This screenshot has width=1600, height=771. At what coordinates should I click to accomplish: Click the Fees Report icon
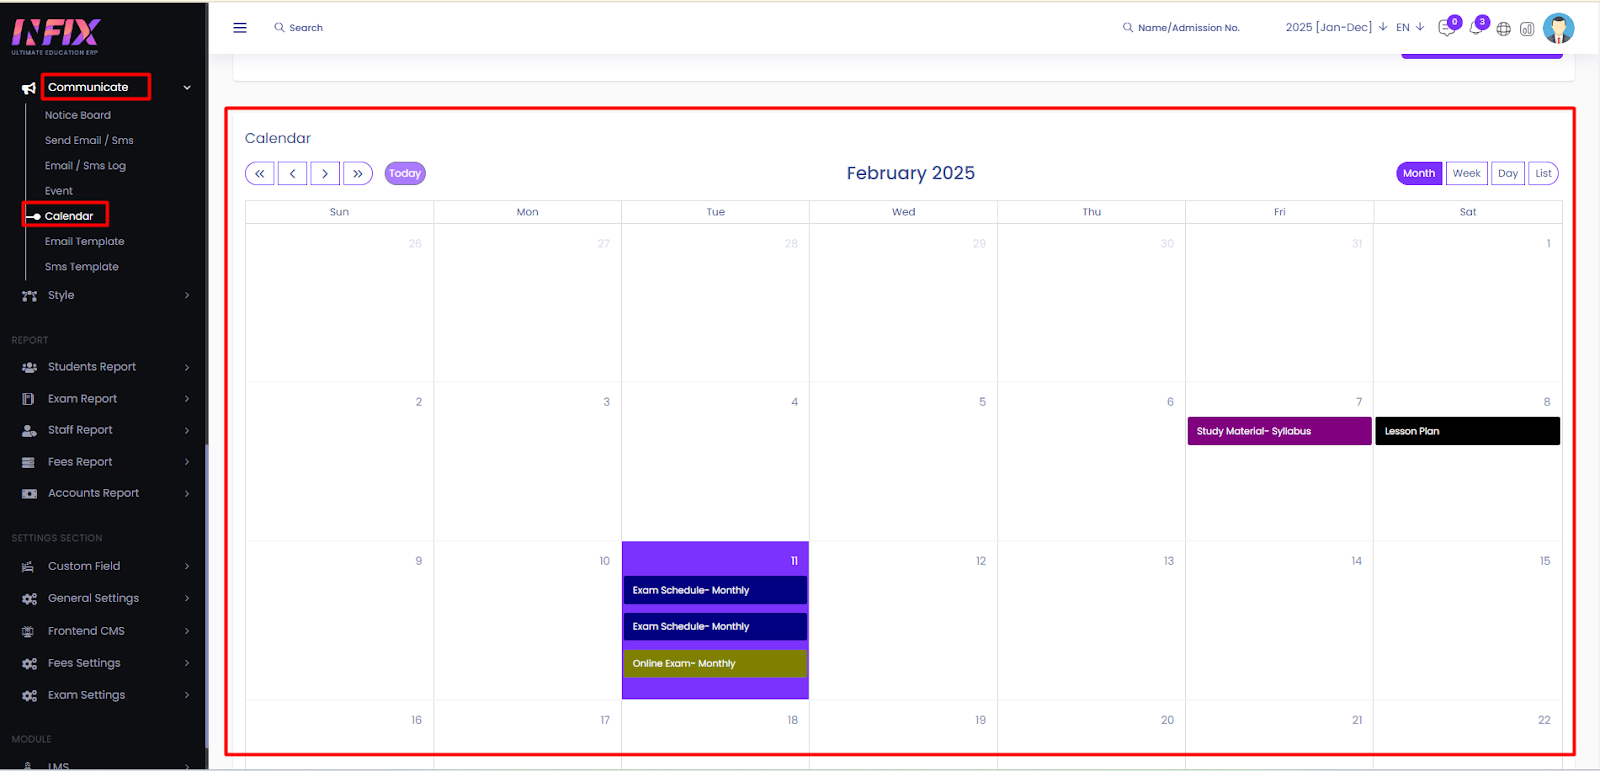click(x=29, y=462)
